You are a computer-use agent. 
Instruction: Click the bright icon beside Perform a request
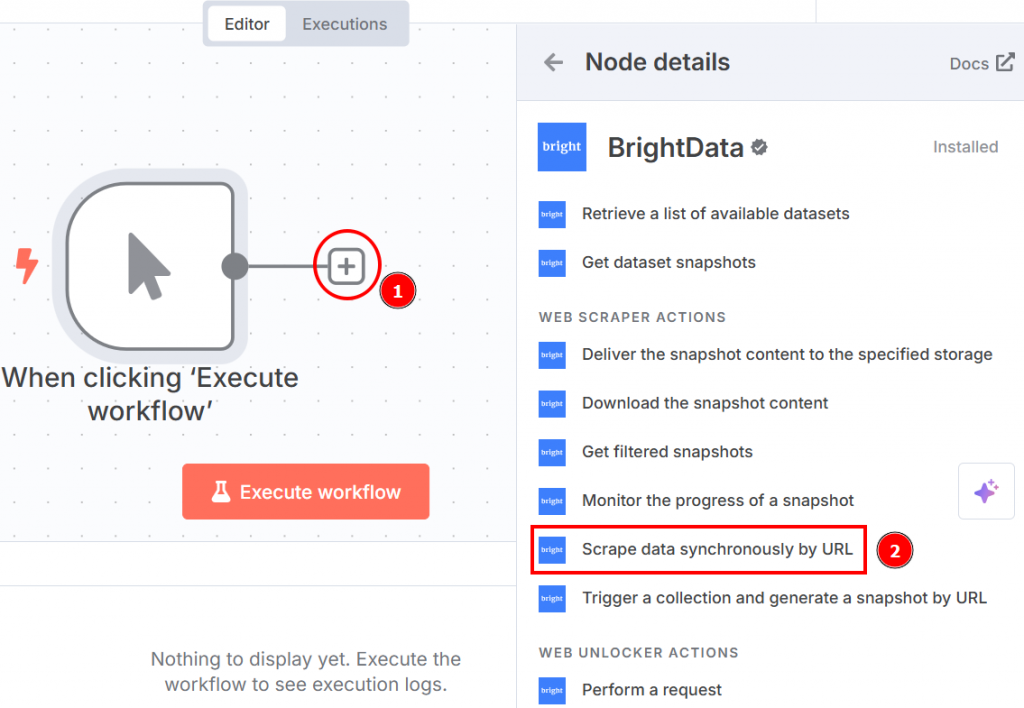[x=551, y=690]
